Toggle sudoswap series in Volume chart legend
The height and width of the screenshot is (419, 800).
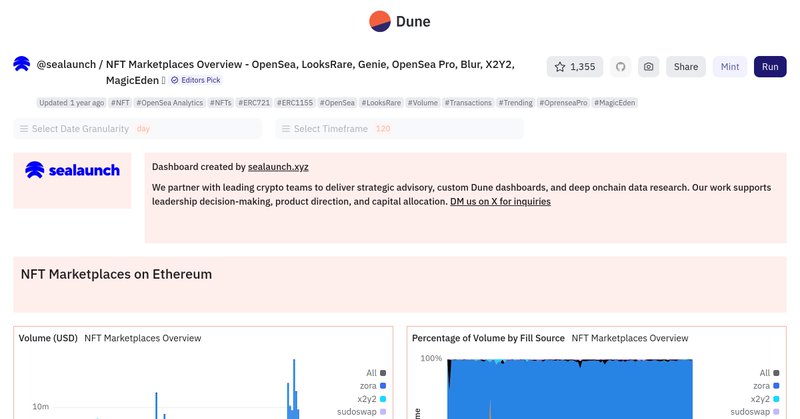tap(361, 412)
